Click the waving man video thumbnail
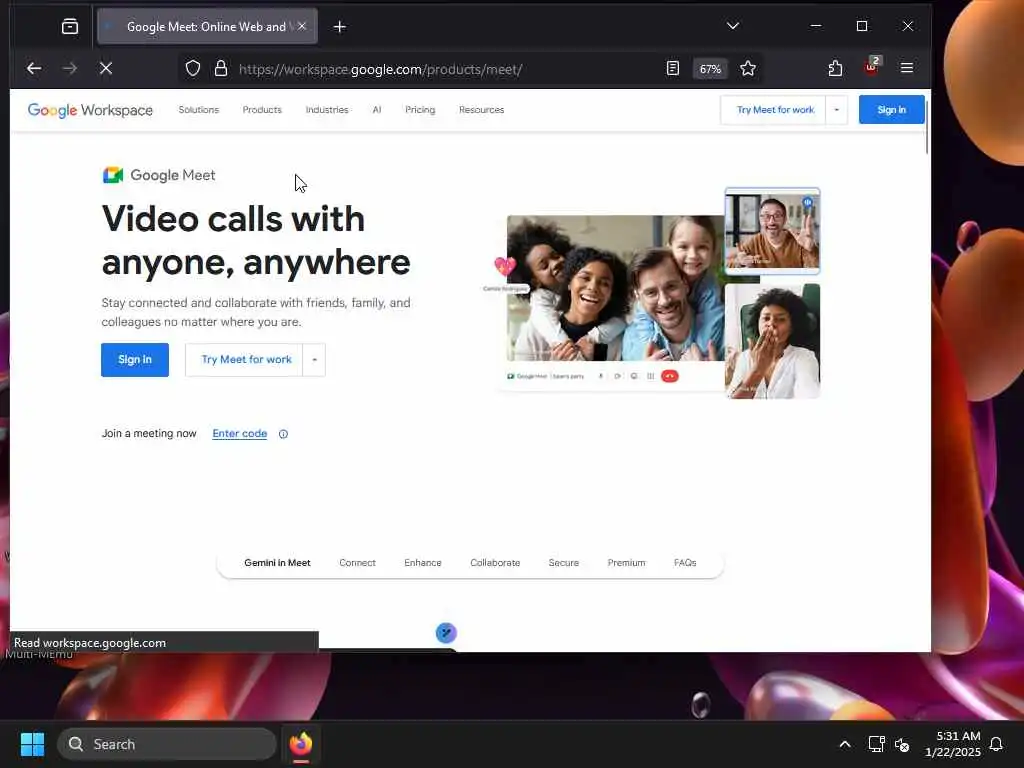This screenshot has height=768, width=1024. point(773,231)
